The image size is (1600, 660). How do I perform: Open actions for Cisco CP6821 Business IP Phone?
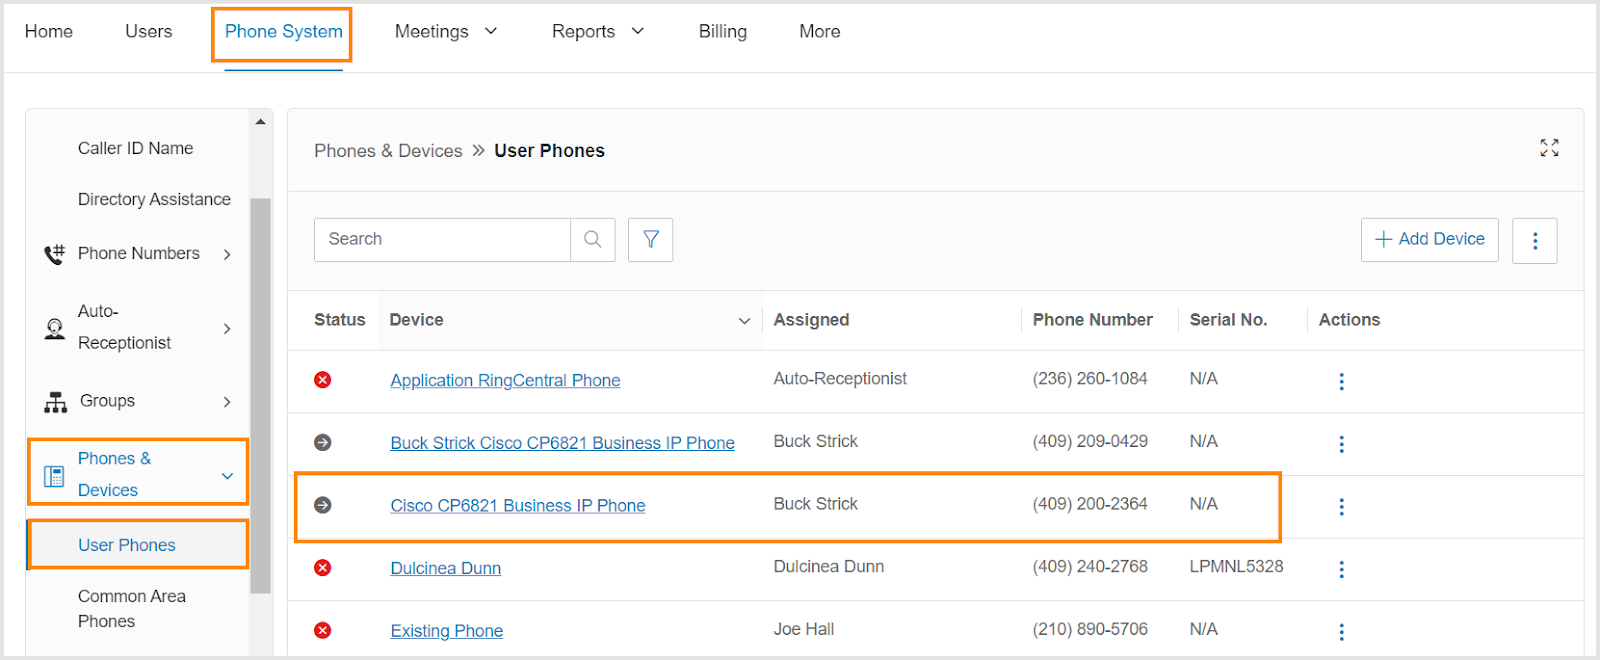tap(1341, 507)
